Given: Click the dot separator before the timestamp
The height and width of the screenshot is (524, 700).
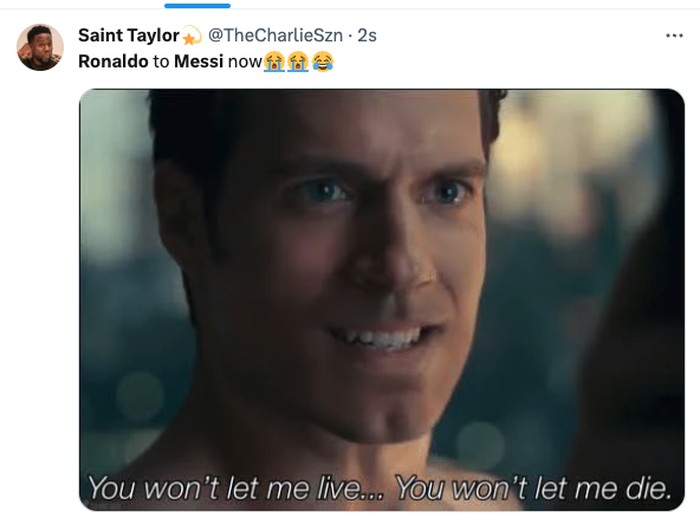Looking at the screenshot, I should (x=350, y=36).
